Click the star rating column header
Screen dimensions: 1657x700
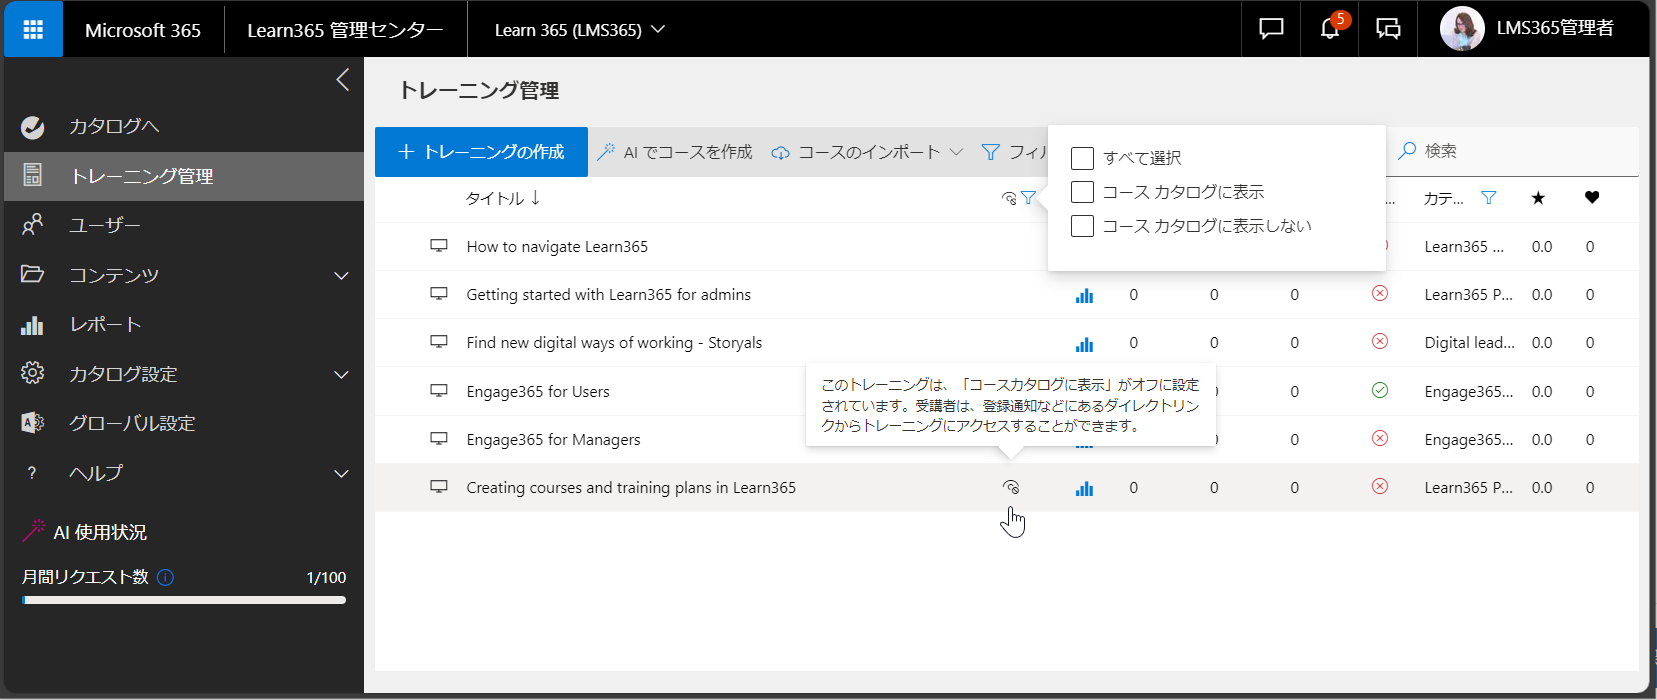pos(1538,198)
